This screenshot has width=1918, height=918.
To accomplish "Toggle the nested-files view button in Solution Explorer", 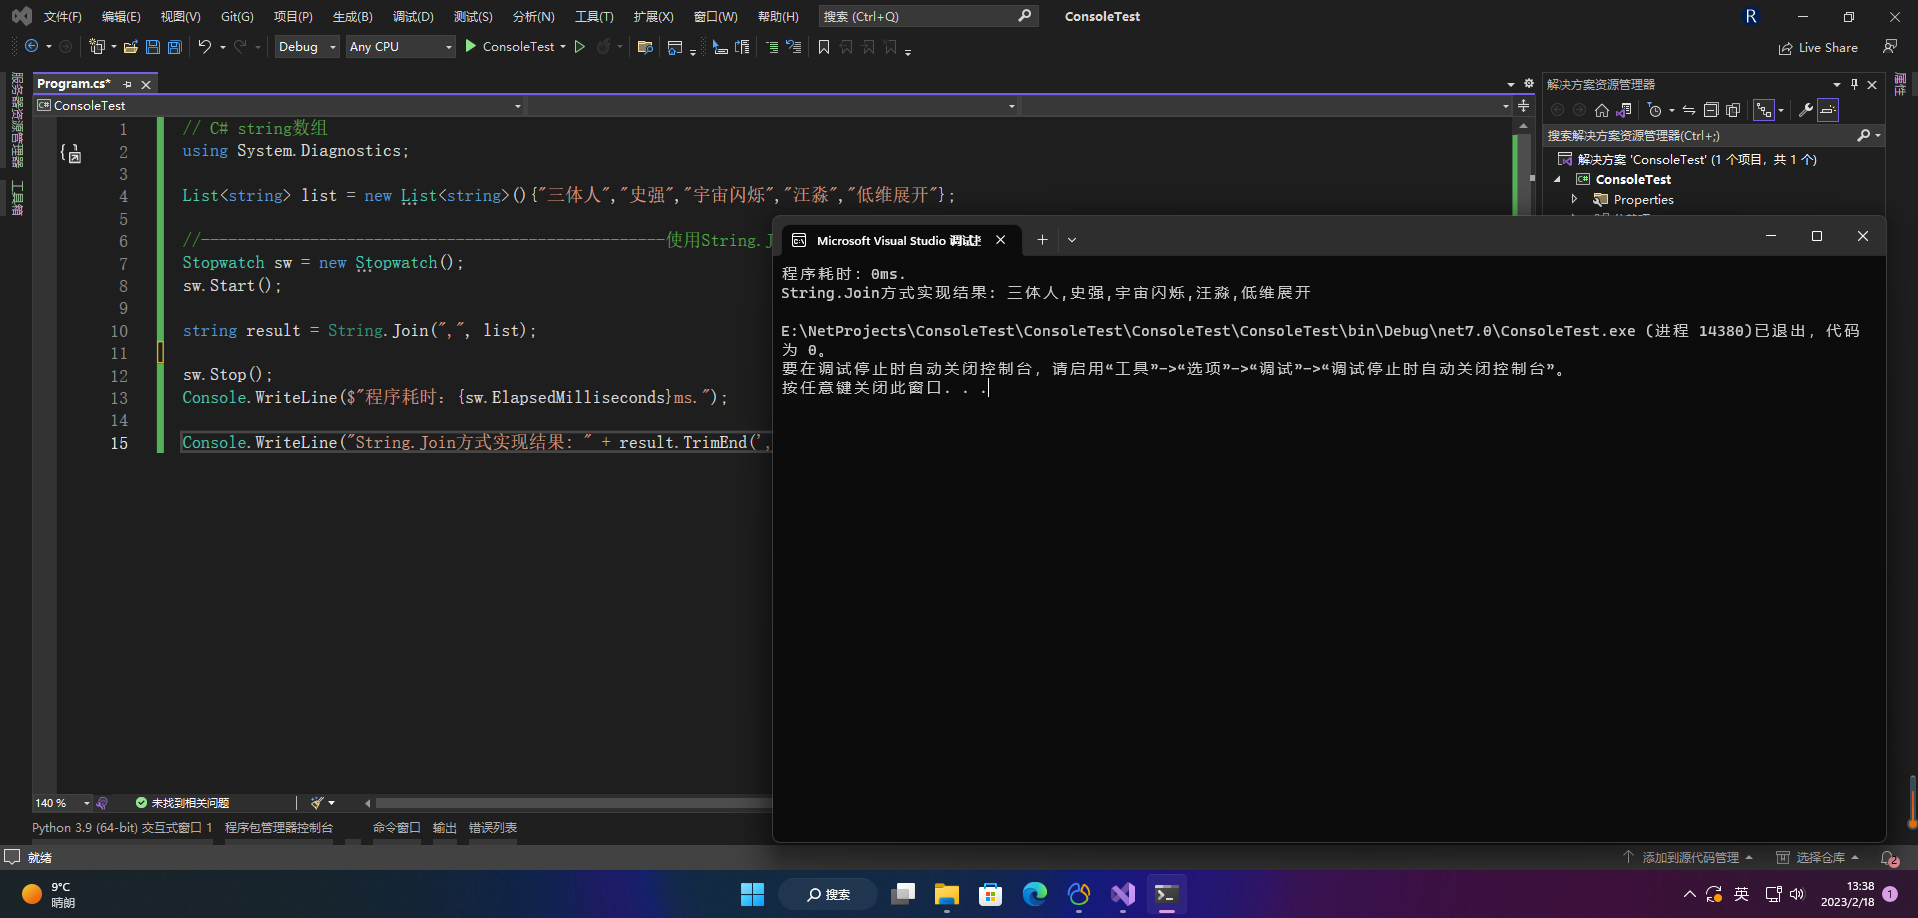I will 1764,110.
